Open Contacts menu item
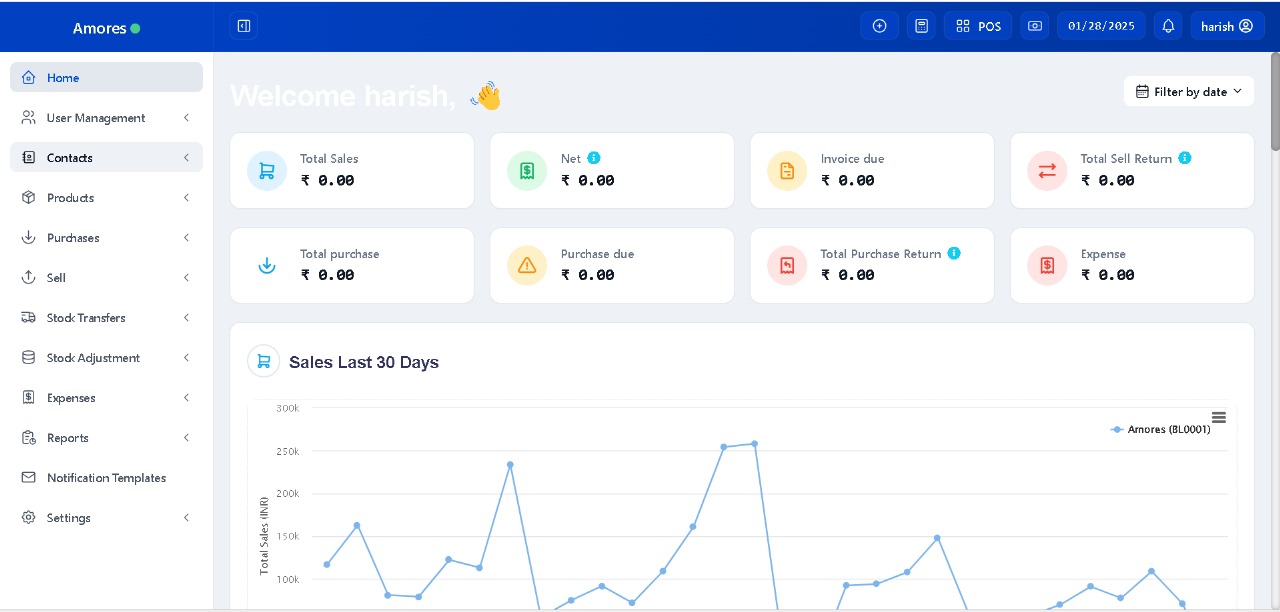The height and width of the screenshot is (612, 1280). tap(106, 157)
